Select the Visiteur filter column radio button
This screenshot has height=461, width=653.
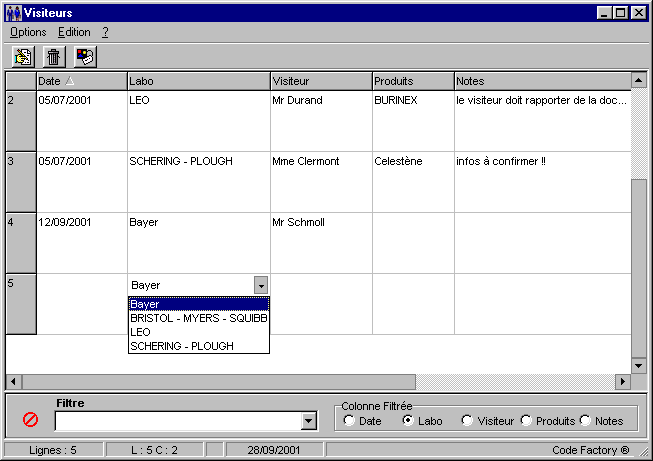click(x=467, y=421)
